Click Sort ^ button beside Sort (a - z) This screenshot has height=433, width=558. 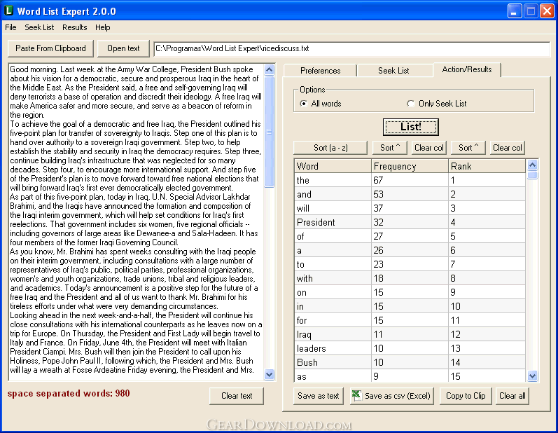click(390, 148)
